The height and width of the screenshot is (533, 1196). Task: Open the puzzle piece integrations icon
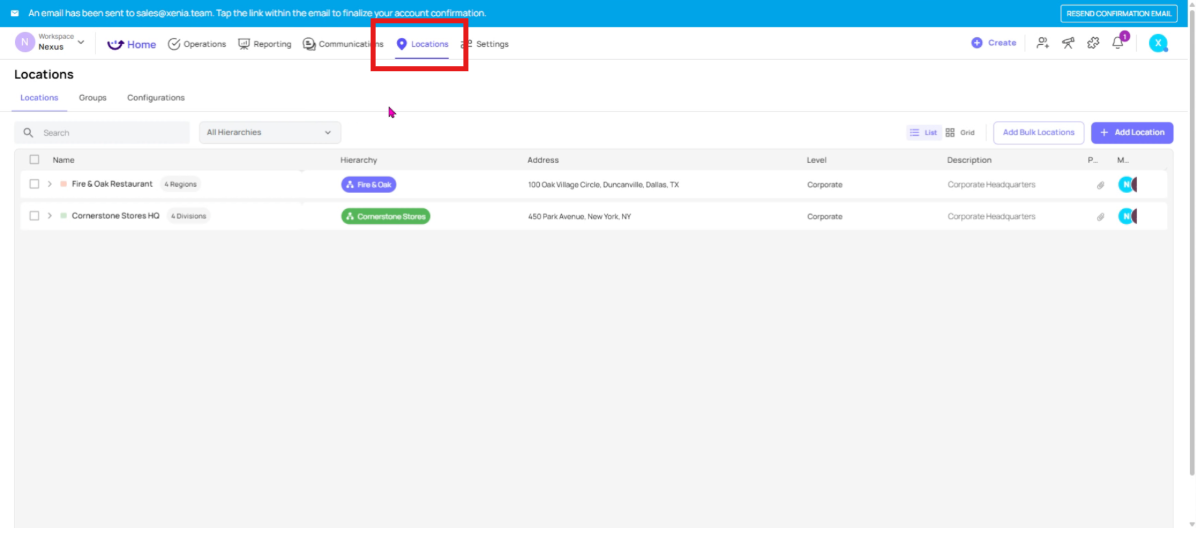pyautogui.click(x=1093, y=43)
